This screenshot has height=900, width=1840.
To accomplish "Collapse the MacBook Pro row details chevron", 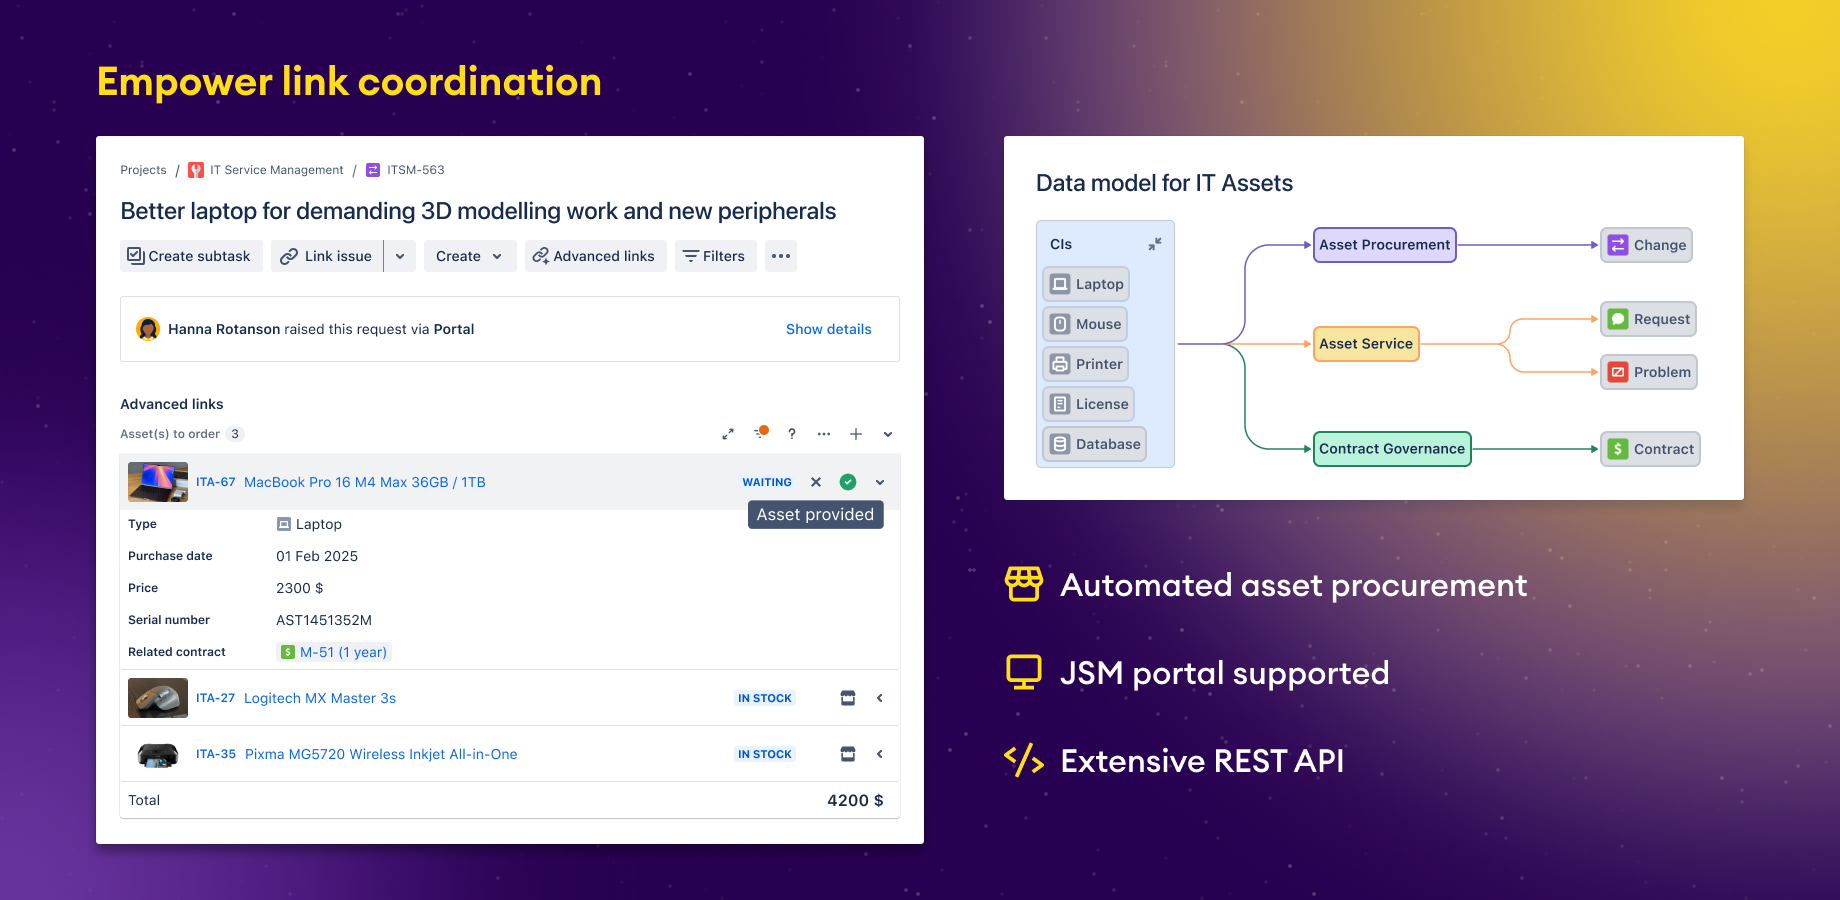I will tap(880, 482).
